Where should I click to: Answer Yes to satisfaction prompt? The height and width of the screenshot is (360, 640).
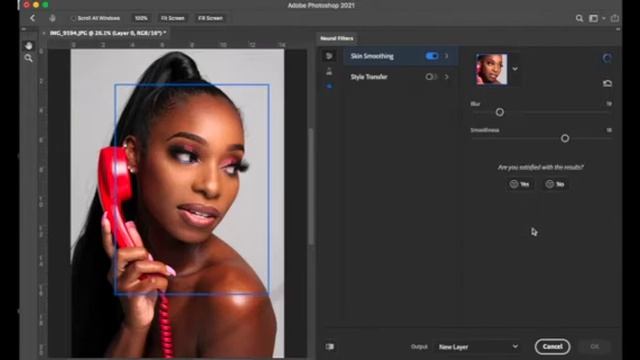point(520,184)
